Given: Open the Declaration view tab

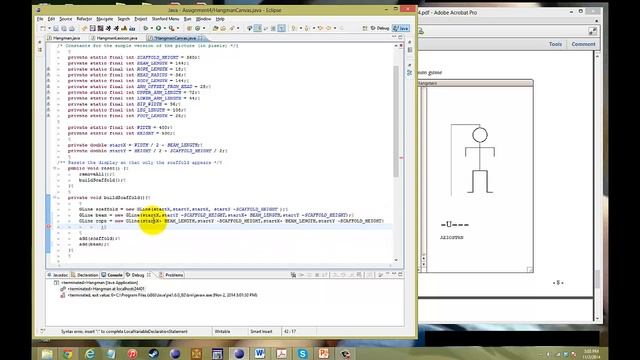Looking at the screenshot, I should pos(85,275).
